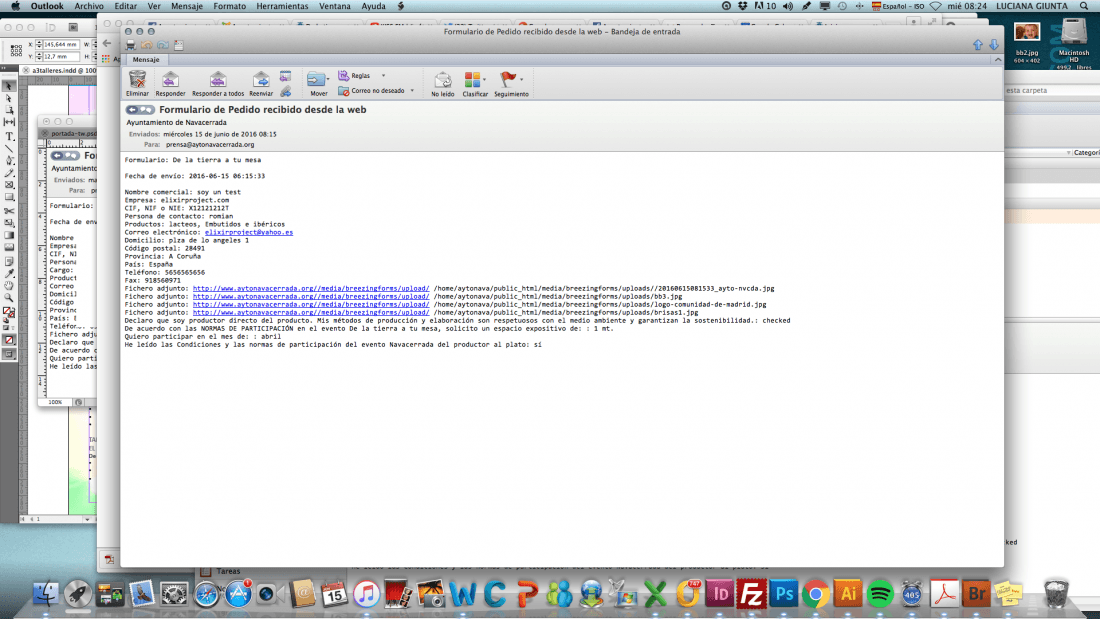Click the undo arrow icon
Image resolution: width=1100 pixels, height=619 pixels.
tap(147, 45)
